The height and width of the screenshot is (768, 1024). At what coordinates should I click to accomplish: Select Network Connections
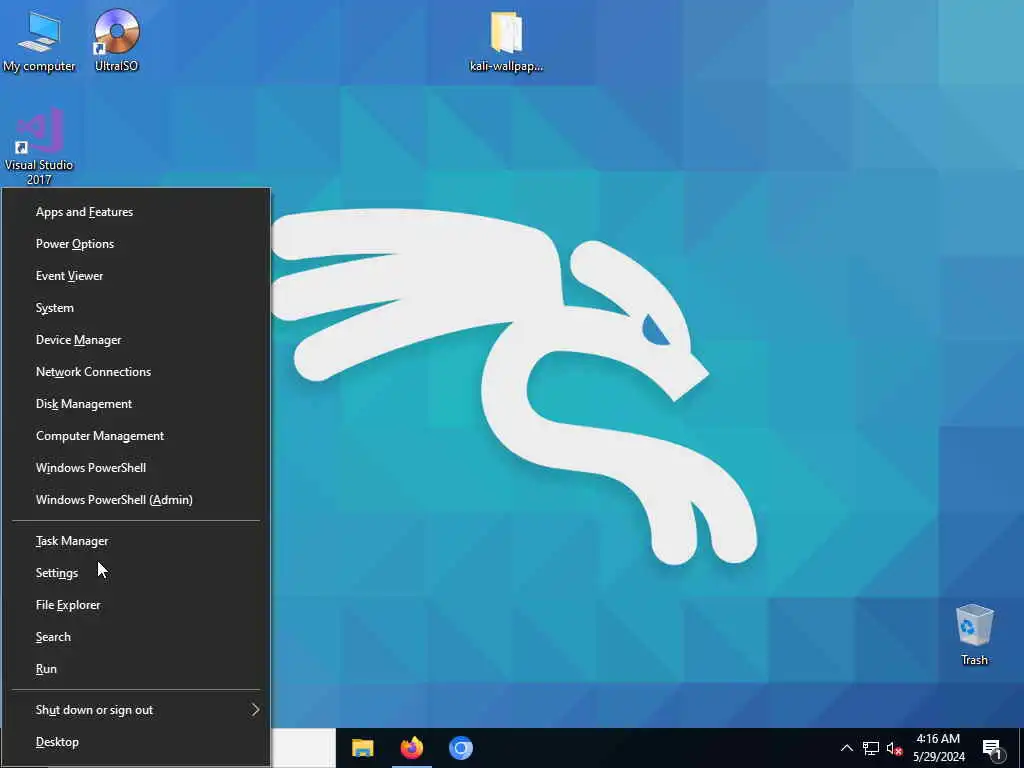[x=136, y=372]
